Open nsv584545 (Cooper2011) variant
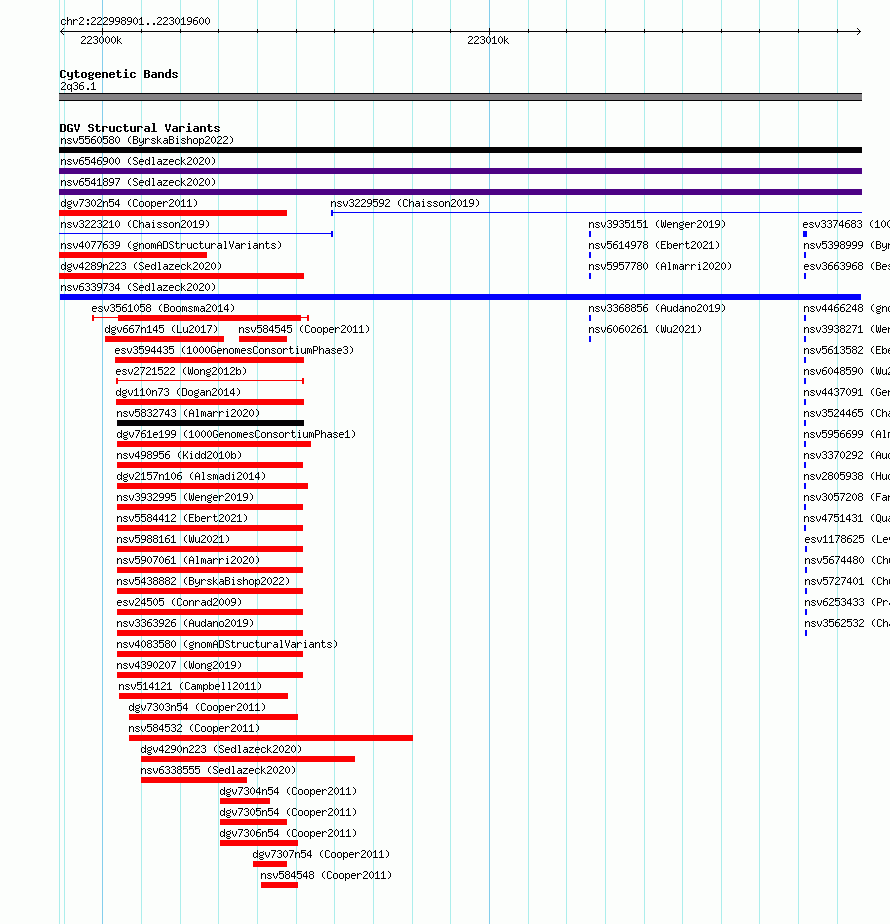 pyautogui.click(x=304, y=329)
